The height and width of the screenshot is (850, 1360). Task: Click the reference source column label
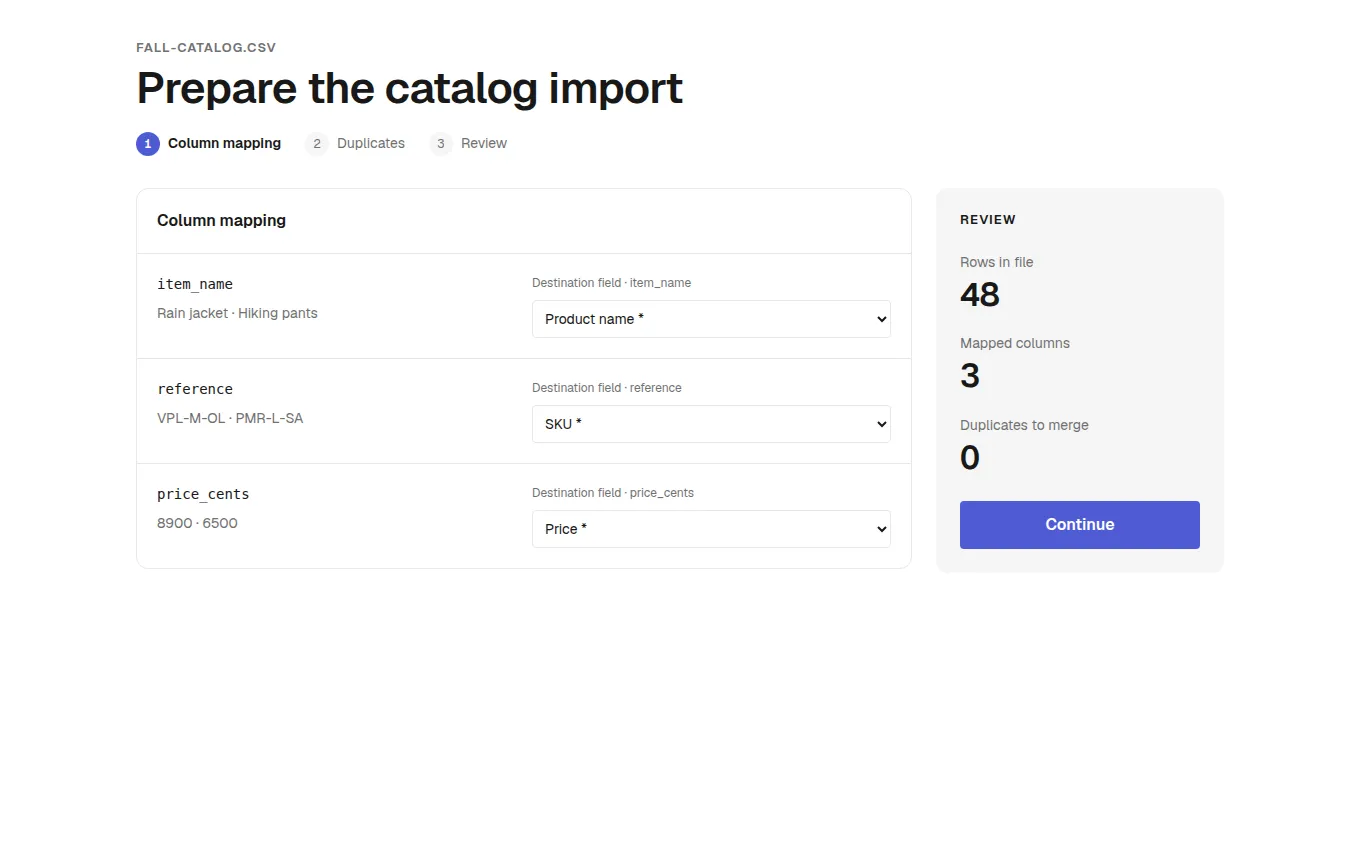pos(195,389)
